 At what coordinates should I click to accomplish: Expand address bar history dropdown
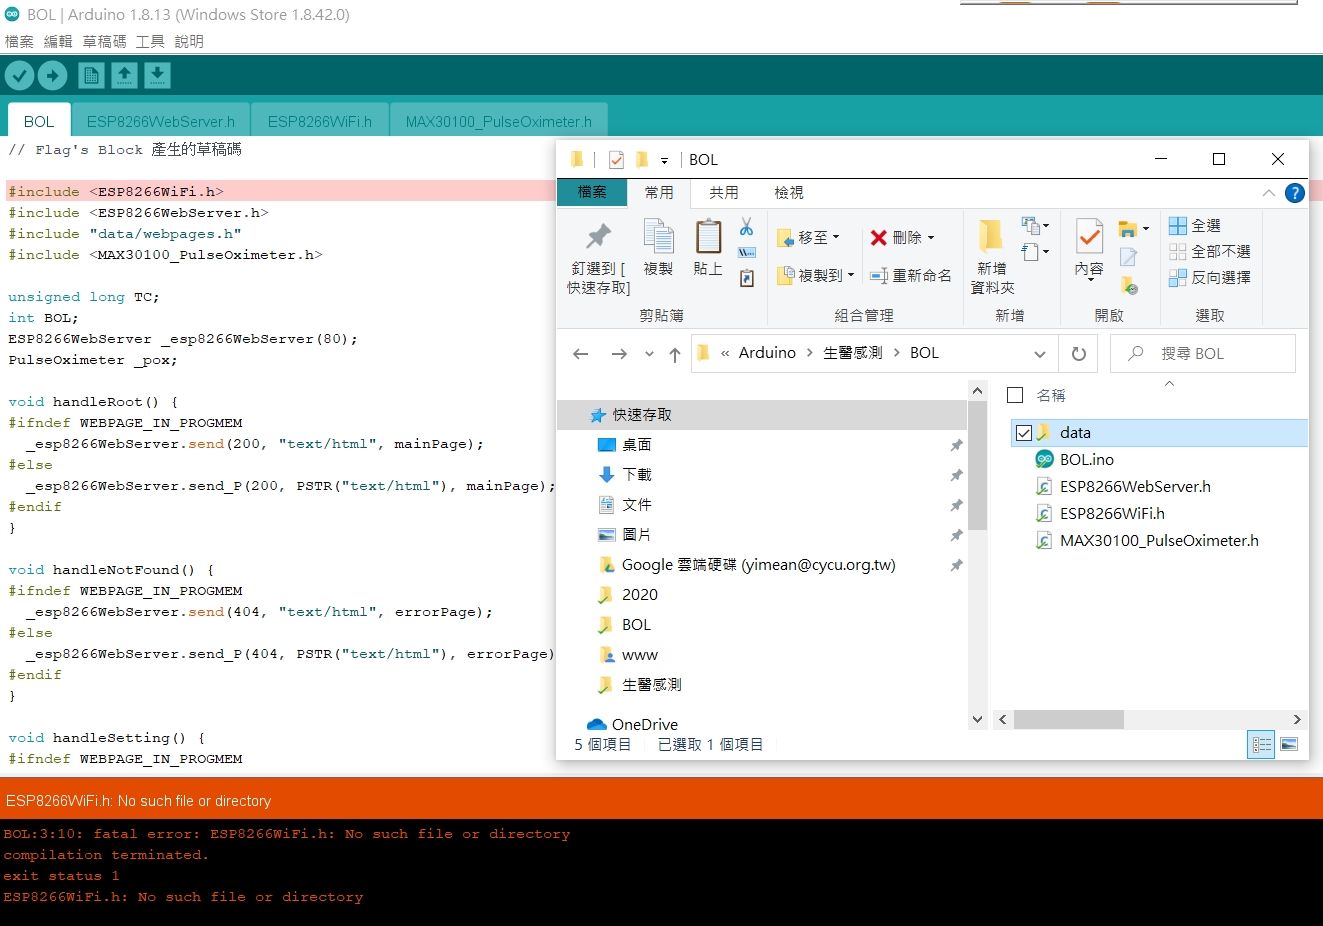coord(1040,354)
